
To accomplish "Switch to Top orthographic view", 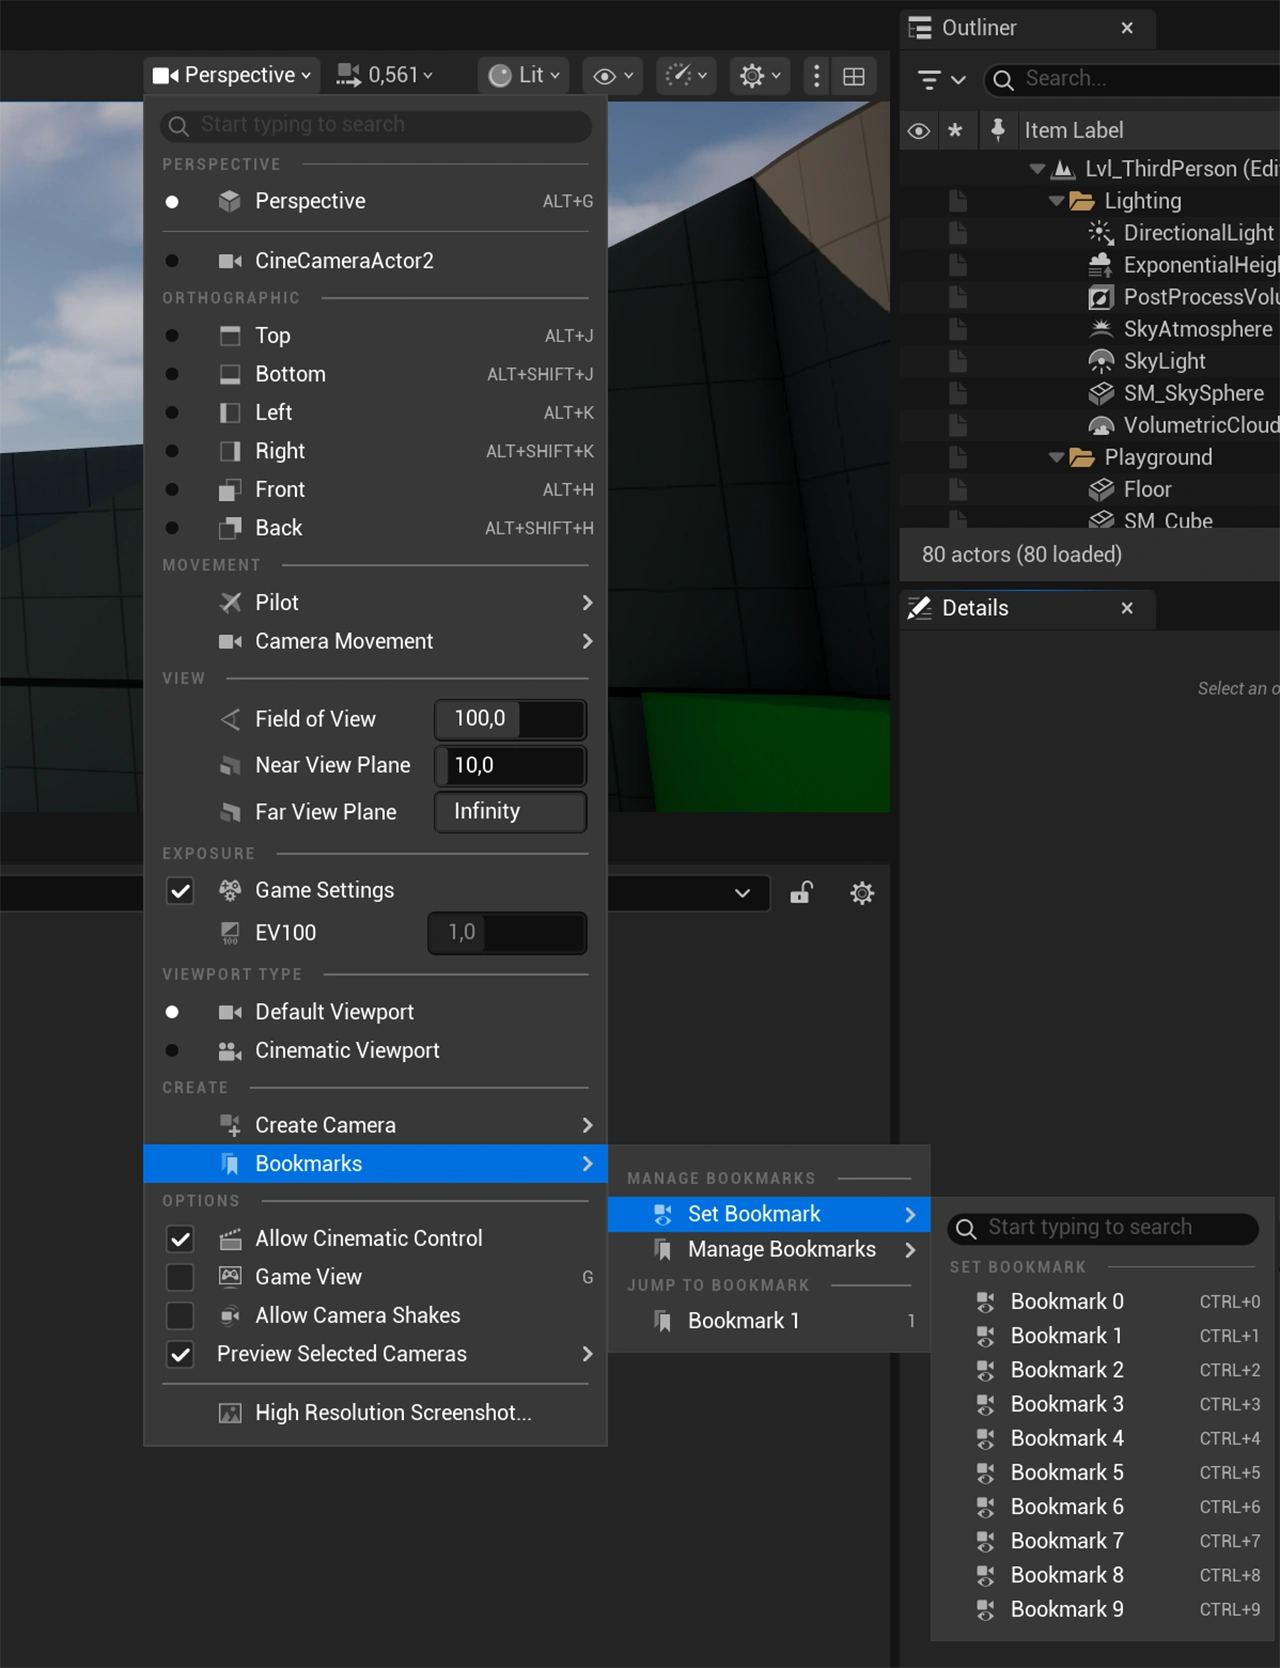I will click(376, 336).
